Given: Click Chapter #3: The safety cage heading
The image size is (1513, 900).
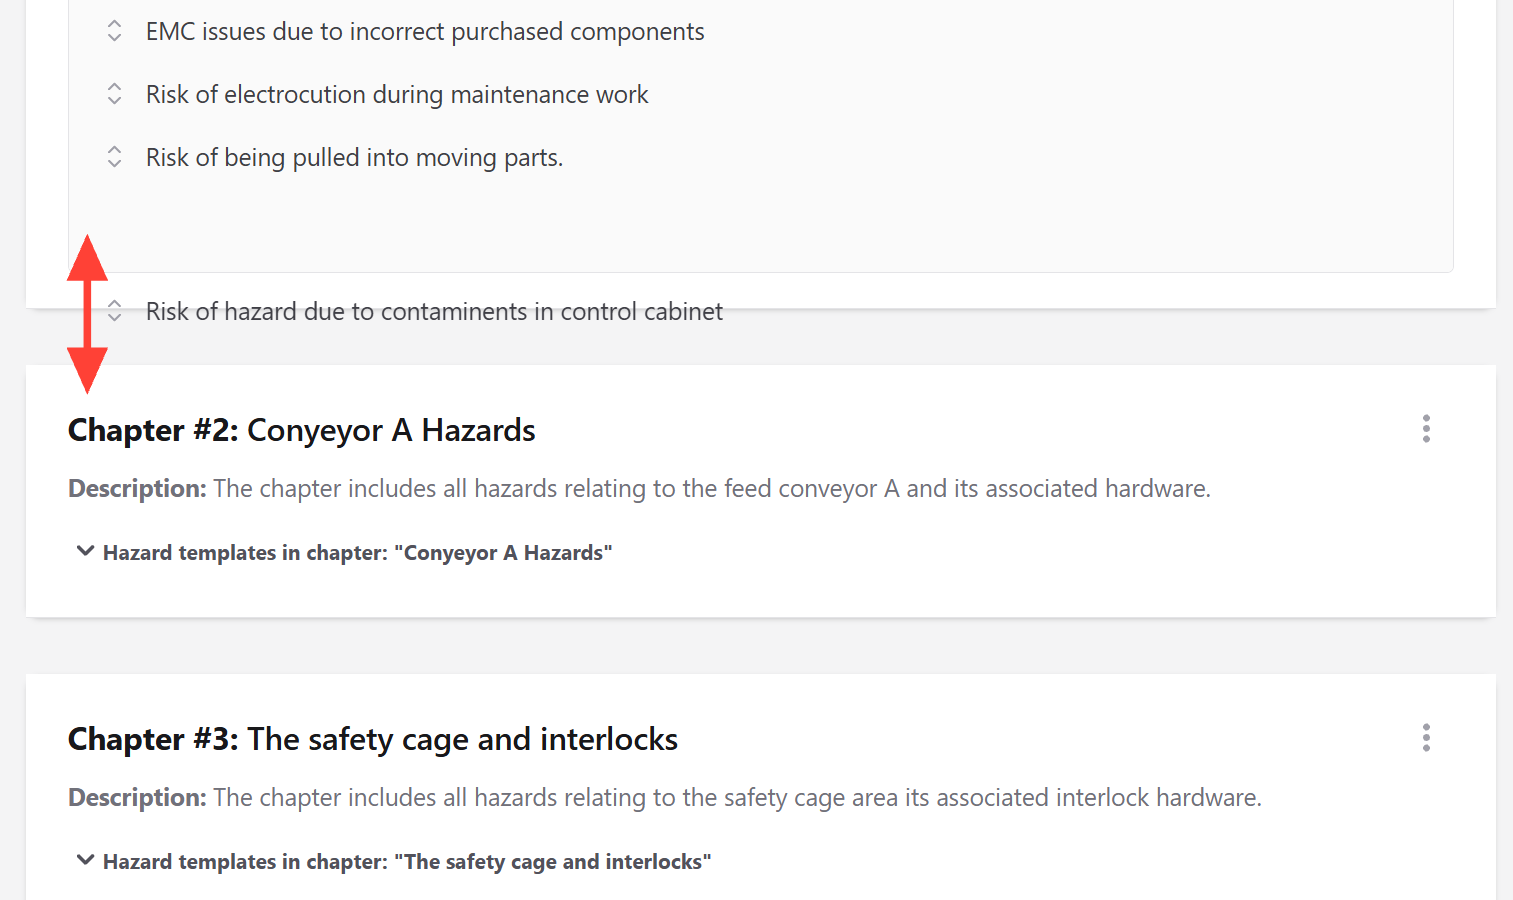Looking at the screenshot, I should coord(373,739).
